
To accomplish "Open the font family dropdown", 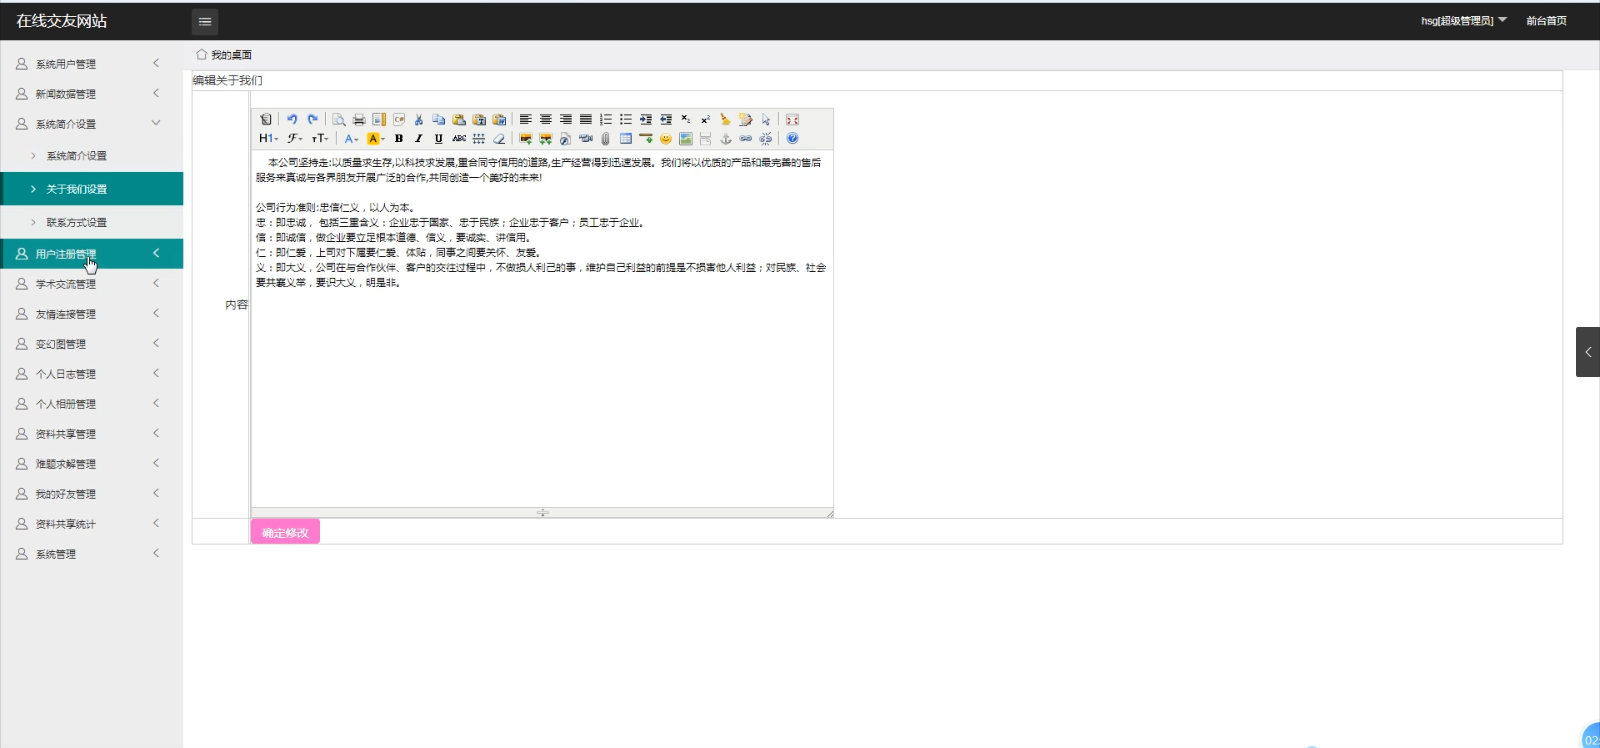I will click(x=295, y=139).
